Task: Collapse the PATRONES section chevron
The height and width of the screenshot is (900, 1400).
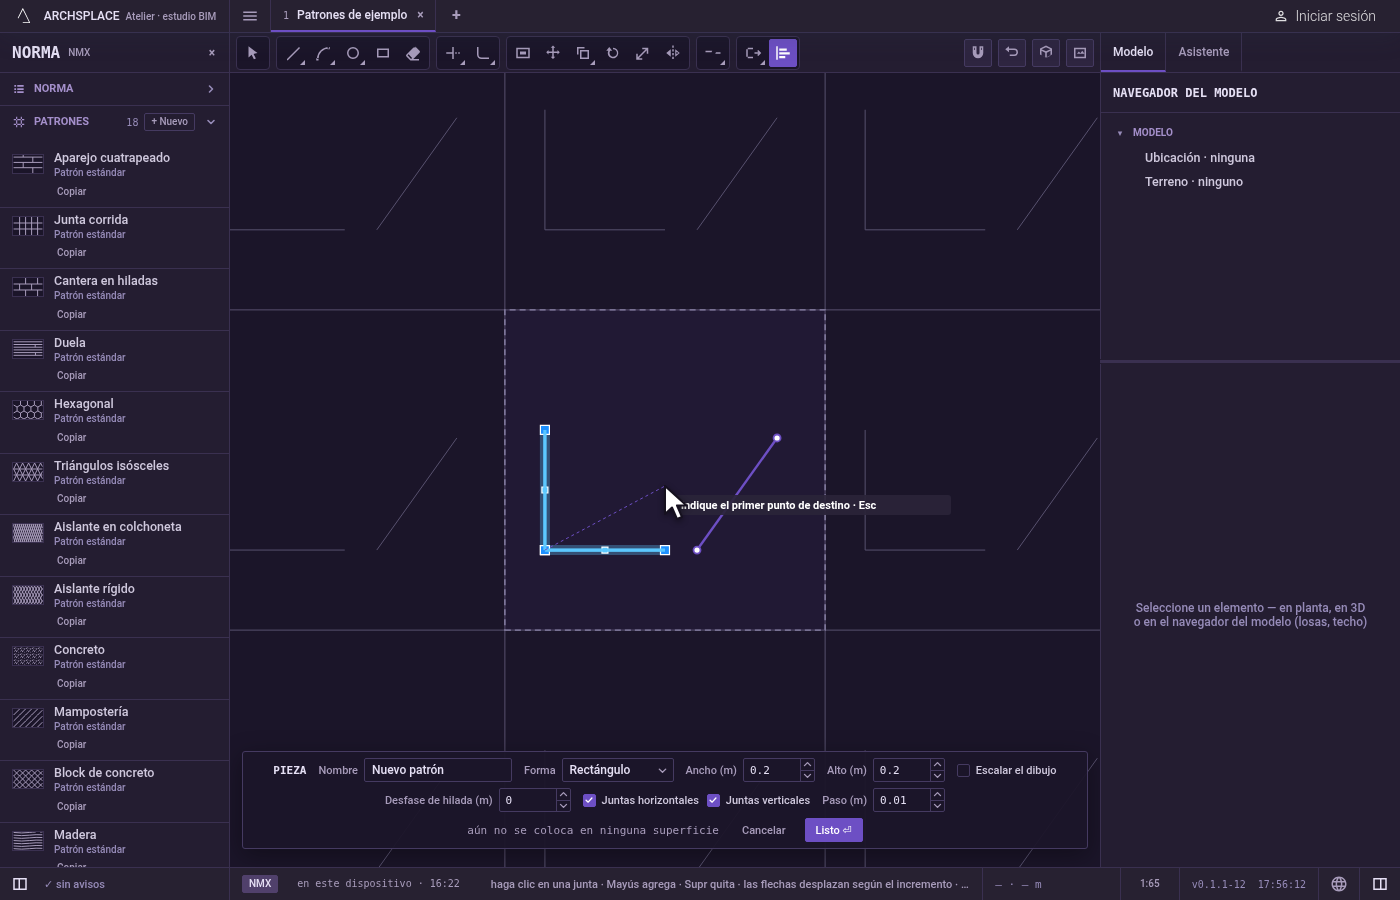Action: [211, 122]
